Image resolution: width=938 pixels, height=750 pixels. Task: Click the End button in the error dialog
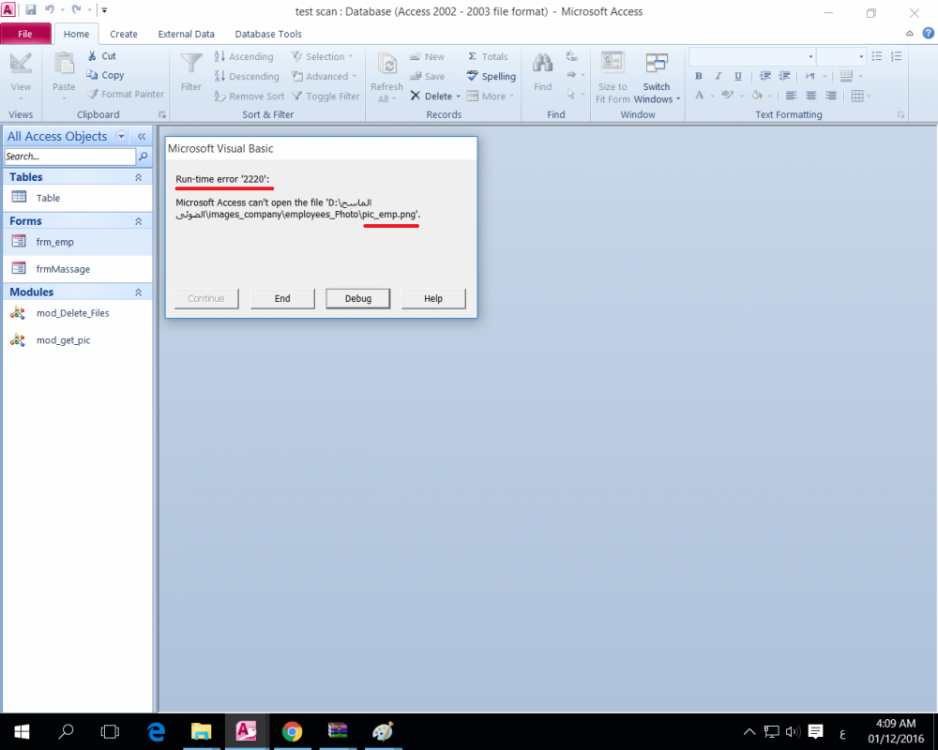(282, 298)
